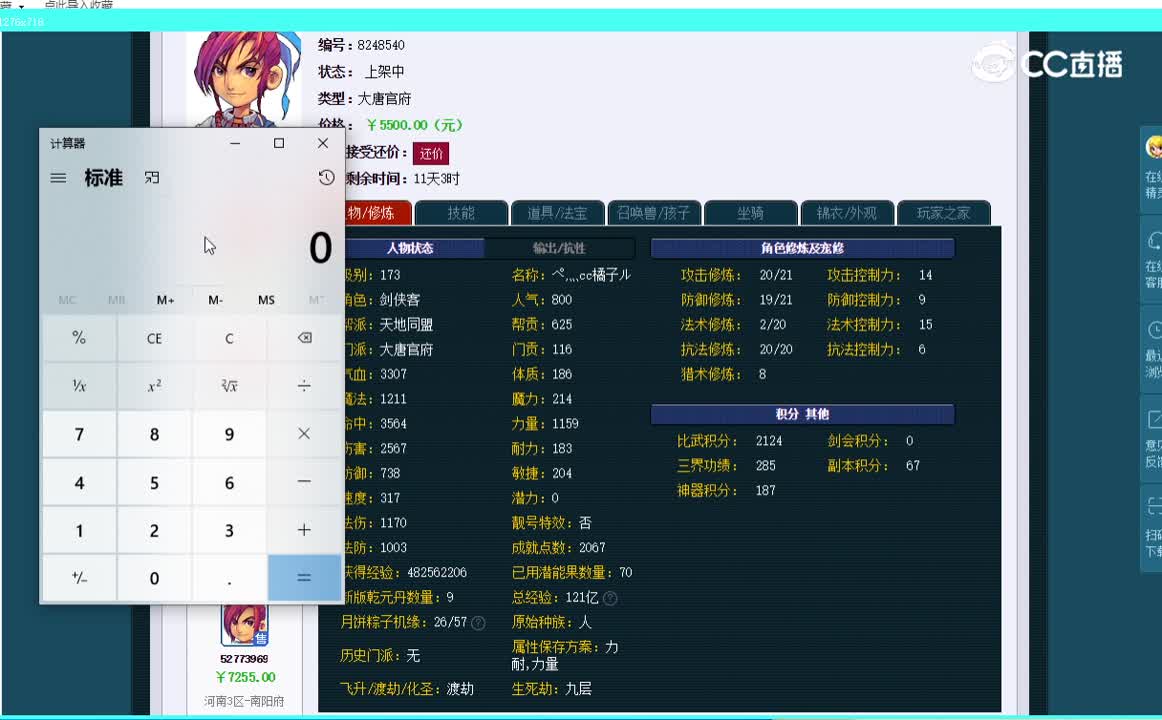Click the keep-on-top icon beside 标准
Screen dimensions: 1162x720
(153, 177)
